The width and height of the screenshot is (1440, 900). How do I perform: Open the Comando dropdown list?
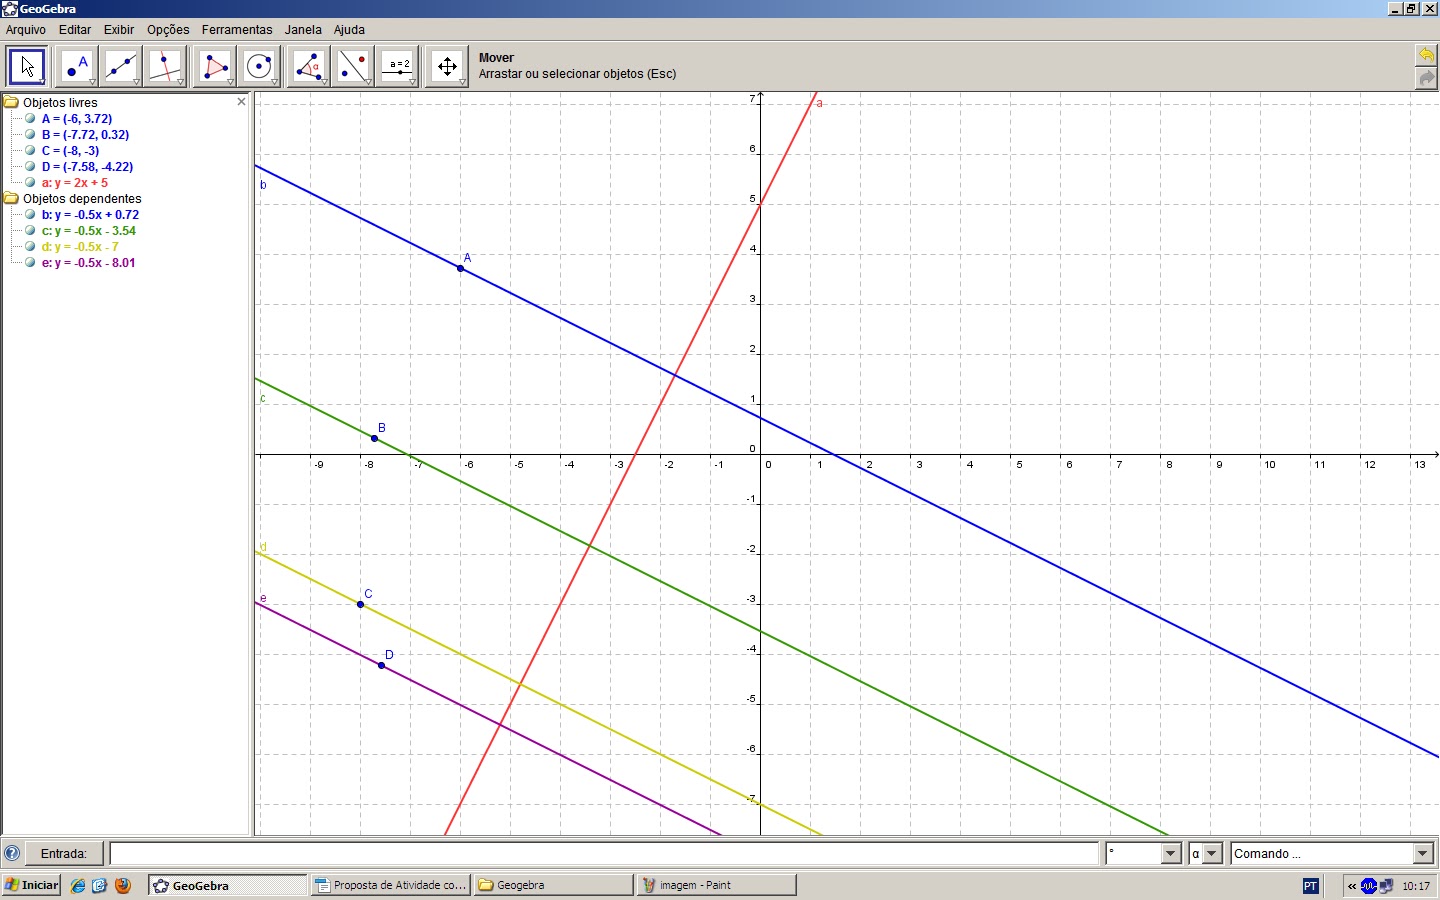pyautogui.click(x=1423, y=854)
